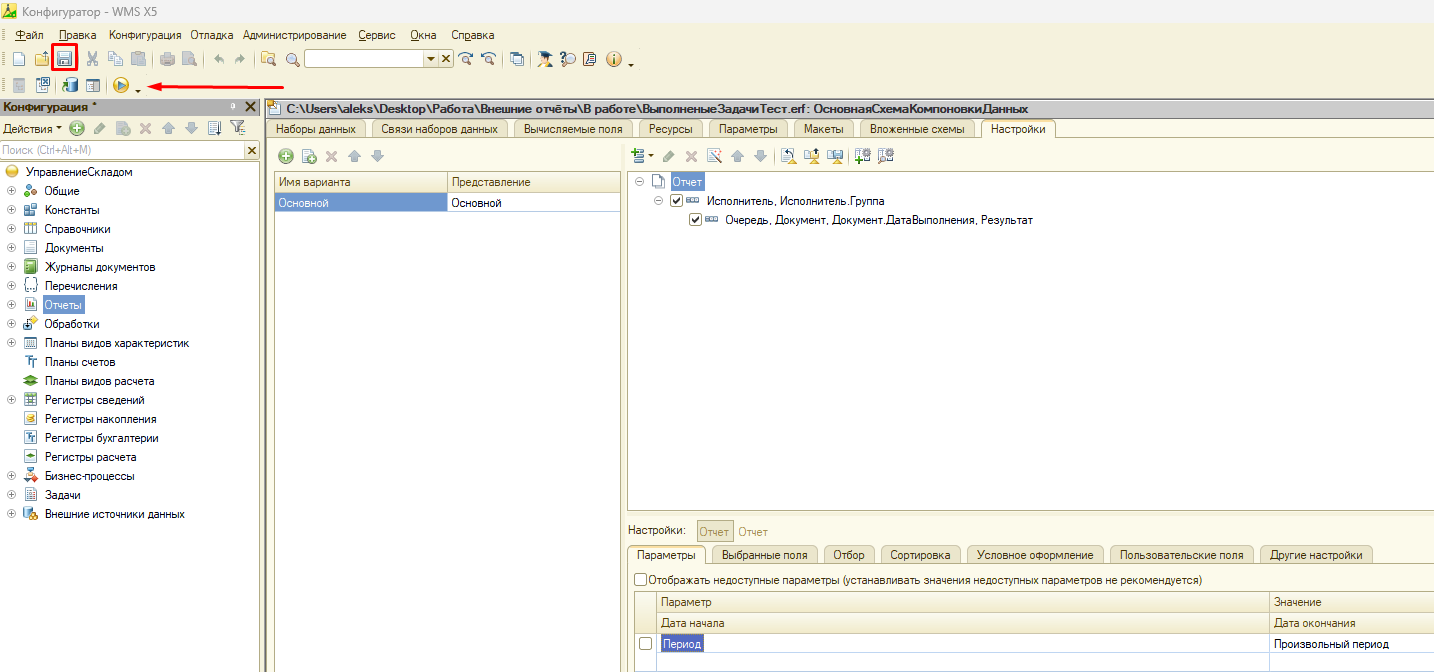Click the pencil Edit icon in settings toolbar
Viewport: 1434px width, 672px height.
click(x=668, y=156)
